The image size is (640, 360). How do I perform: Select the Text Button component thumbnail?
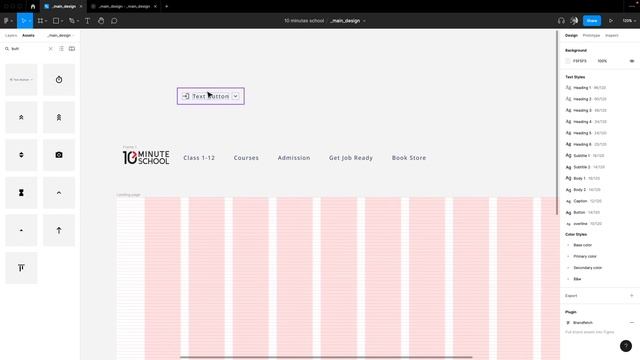[x=21, y=80]
